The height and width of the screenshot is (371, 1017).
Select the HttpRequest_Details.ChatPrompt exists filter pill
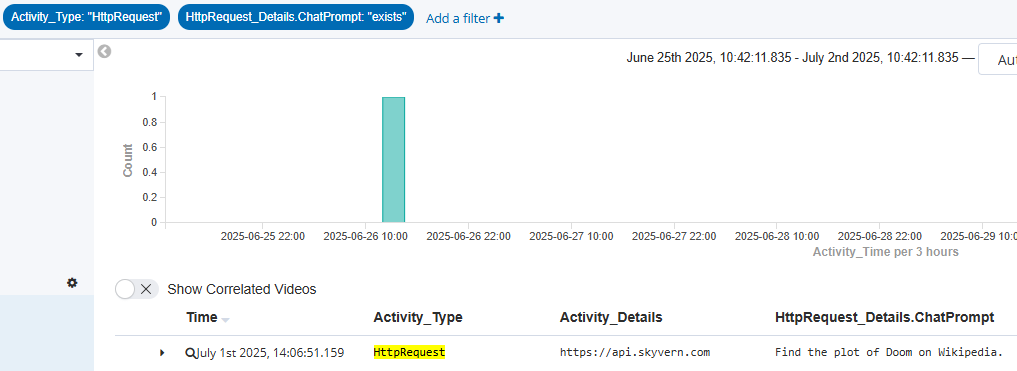[296, 18]
